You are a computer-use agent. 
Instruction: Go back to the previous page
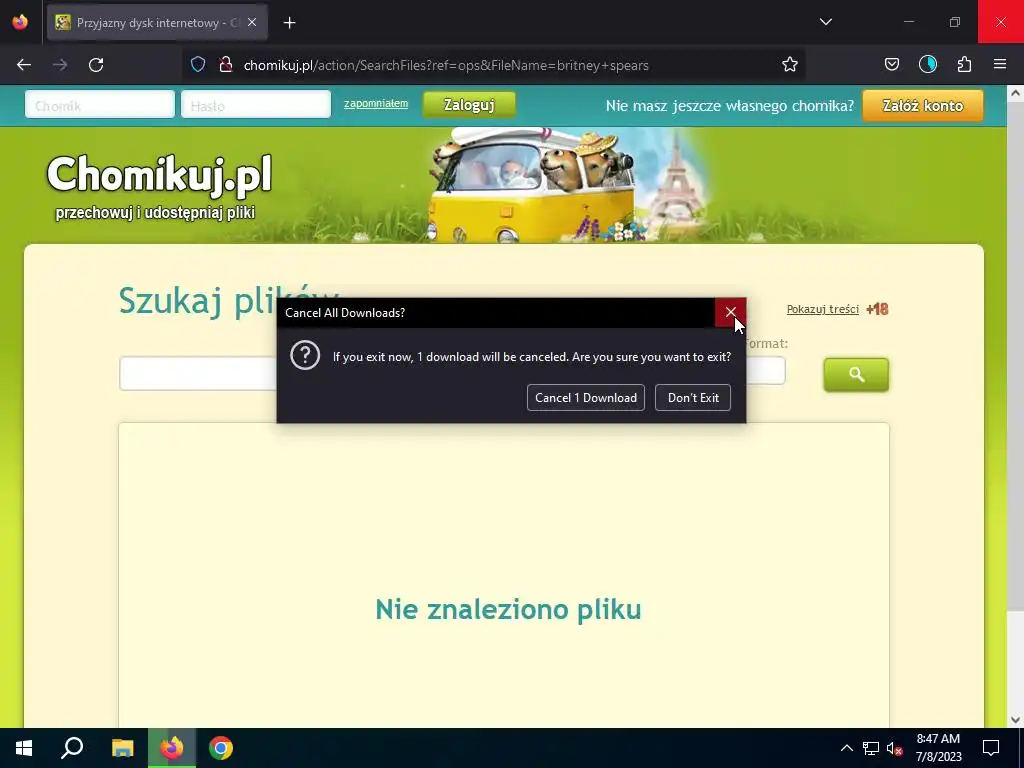click(x=24, y=65)
